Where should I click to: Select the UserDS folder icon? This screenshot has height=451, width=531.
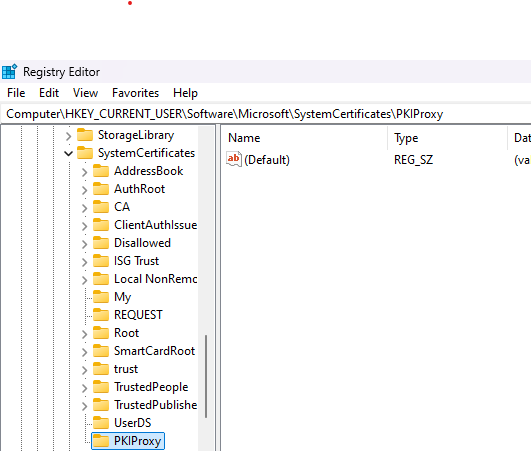(x=101, y=423)
